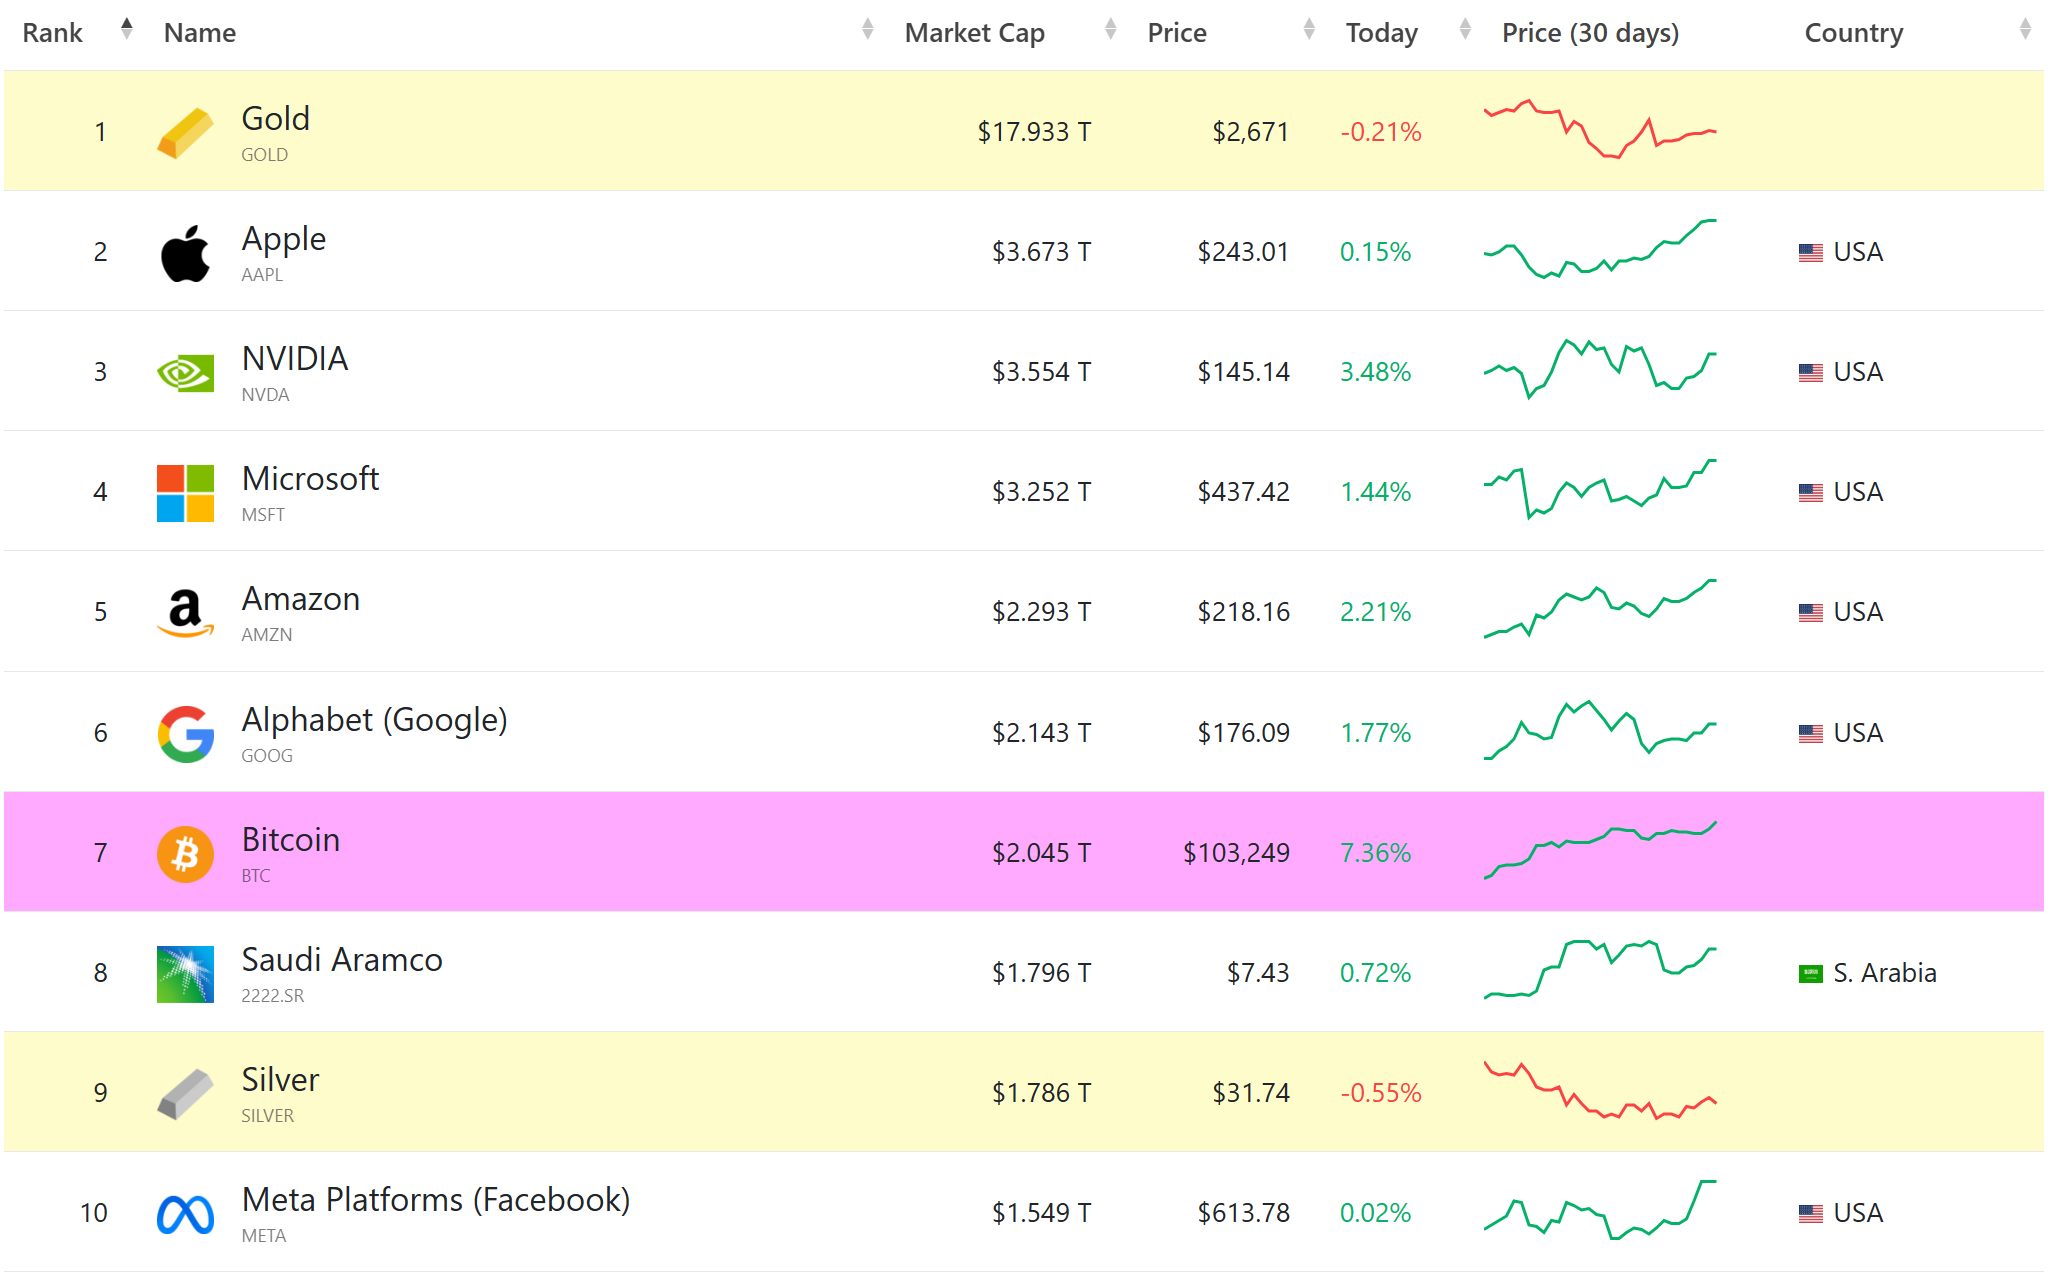The width and height of the screenshot is (2056, 1282).
Task: Sort by Price column arrows
Action: pos(1308,29)
